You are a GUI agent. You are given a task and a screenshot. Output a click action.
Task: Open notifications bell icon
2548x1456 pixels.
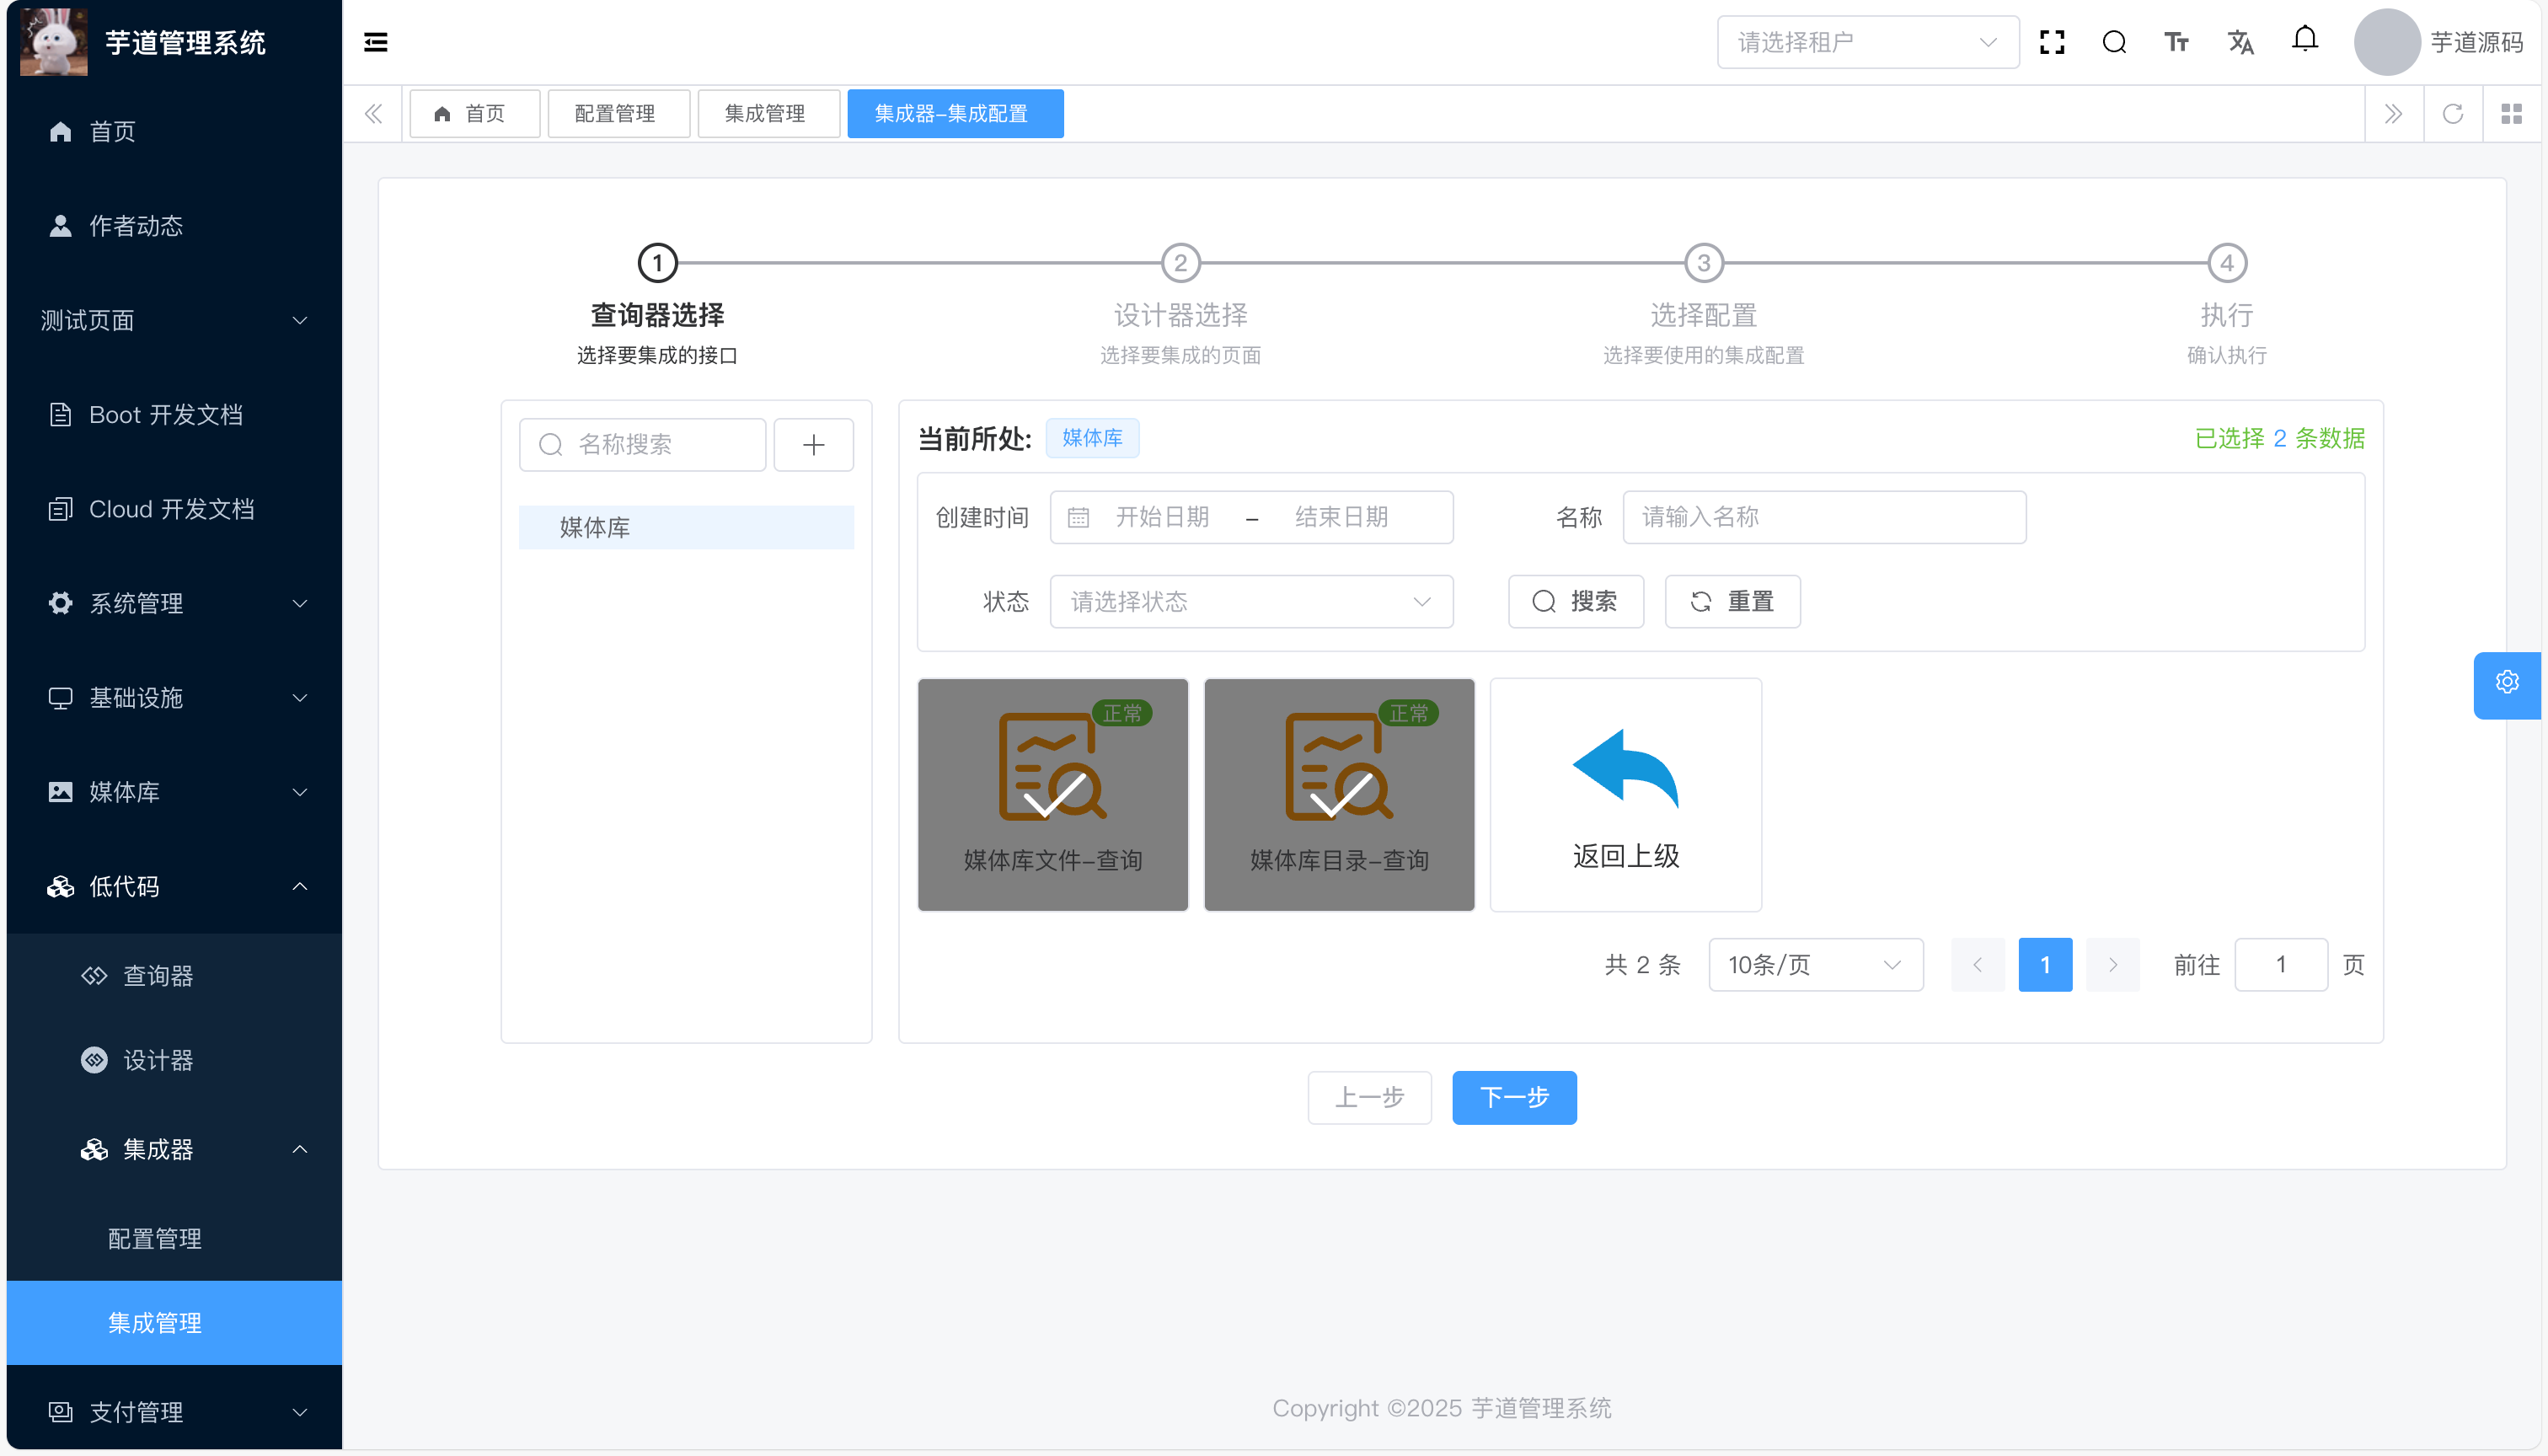pyautogui.click(x=2305, y=40)
